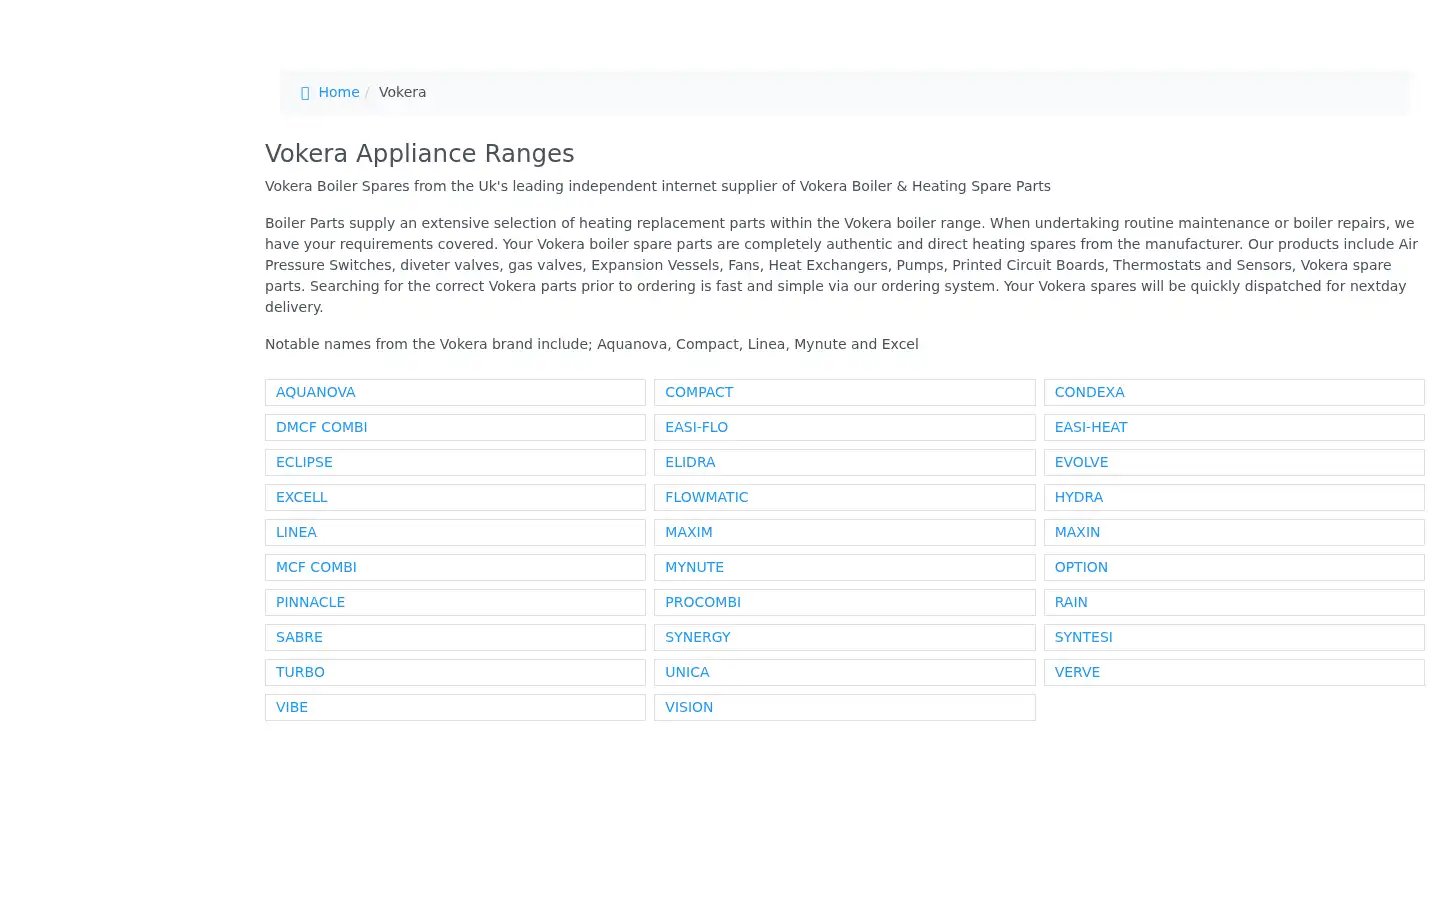
Task: View the LINEA range
Action: [455, 532]
